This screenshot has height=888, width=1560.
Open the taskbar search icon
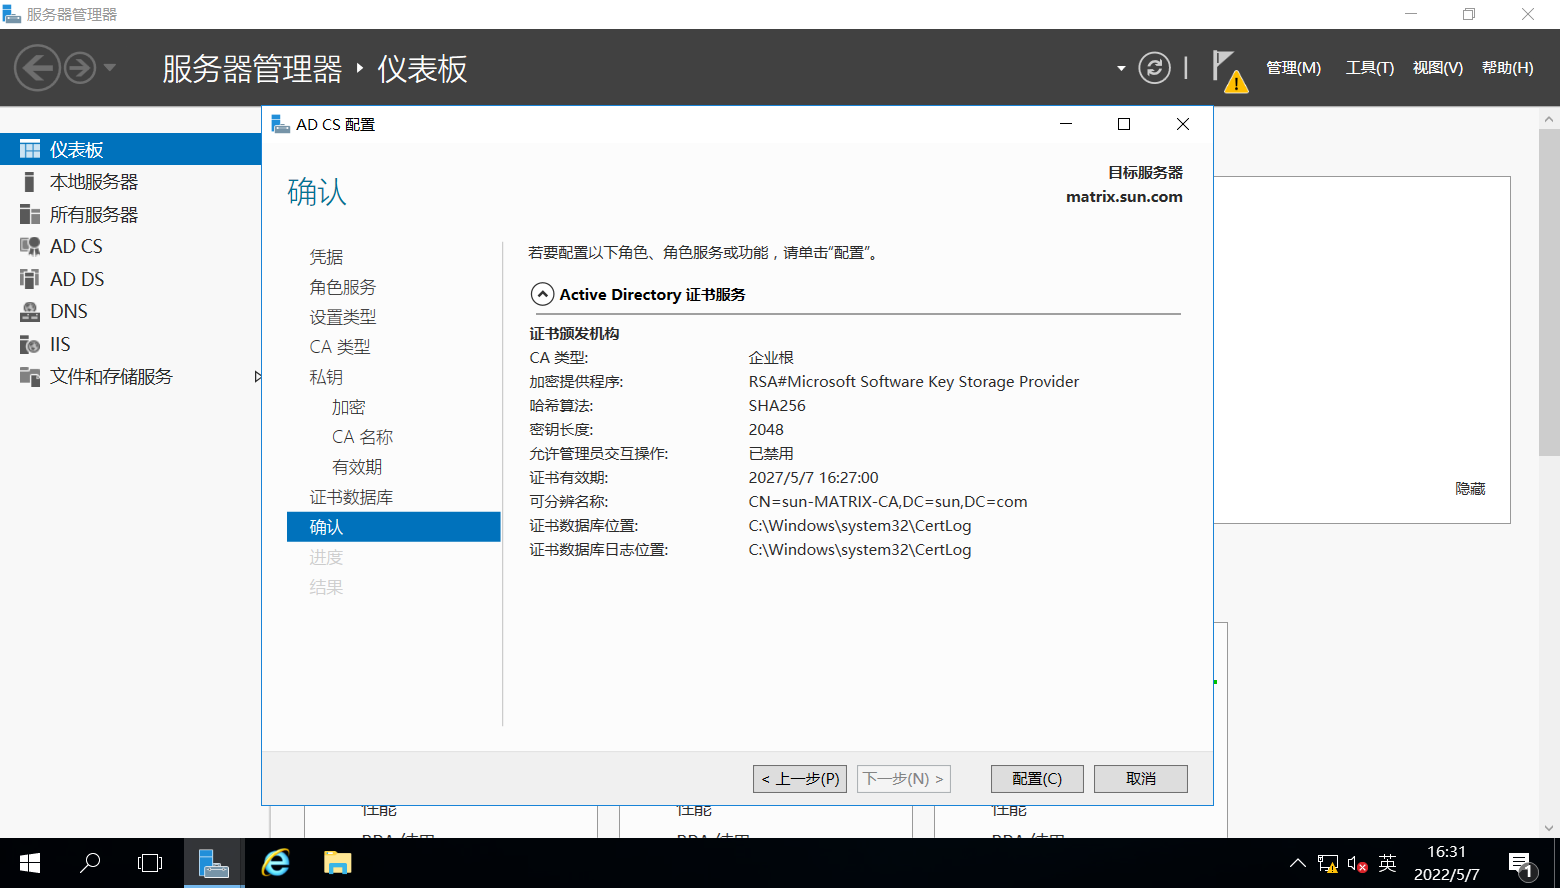pos(90,863)
